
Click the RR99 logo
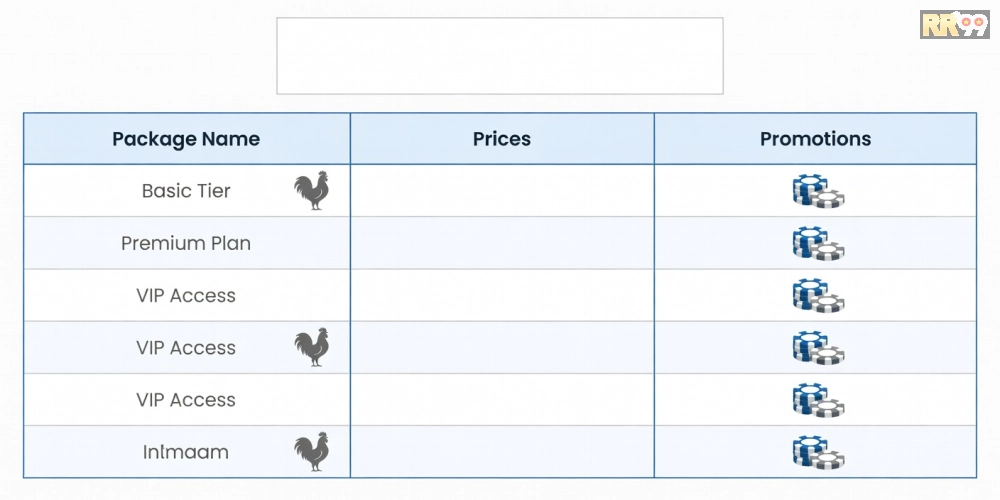pos(953,24)
